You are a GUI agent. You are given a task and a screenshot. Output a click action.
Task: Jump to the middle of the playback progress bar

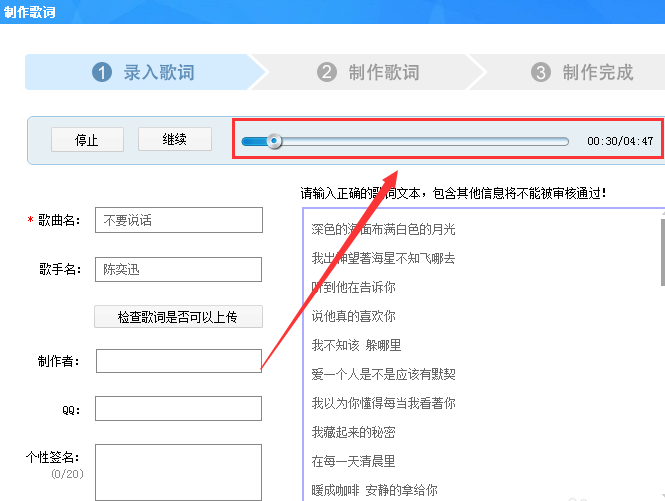405,141
